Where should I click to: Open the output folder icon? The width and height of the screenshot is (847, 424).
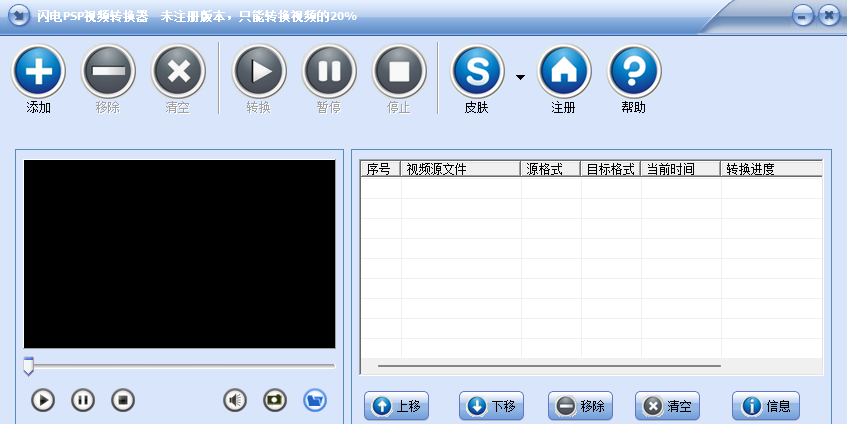(x=315, y=400)
